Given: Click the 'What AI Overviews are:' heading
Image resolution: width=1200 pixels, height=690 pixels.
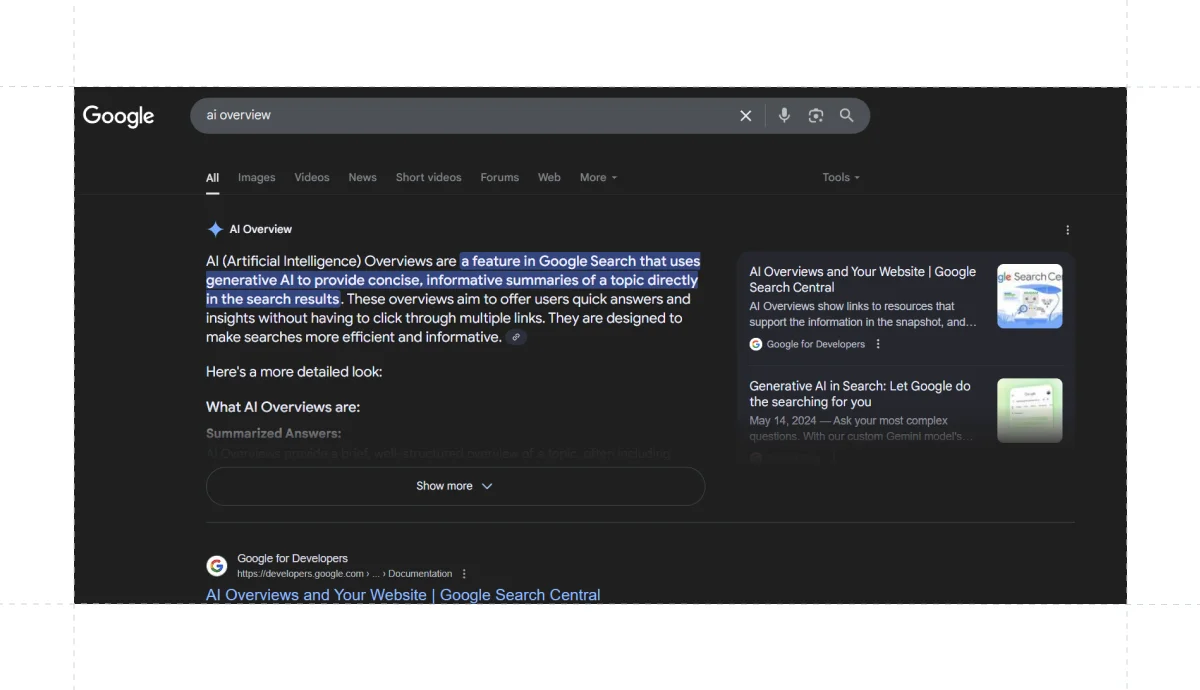Looking at the screenshot, I should pos(283,407).
